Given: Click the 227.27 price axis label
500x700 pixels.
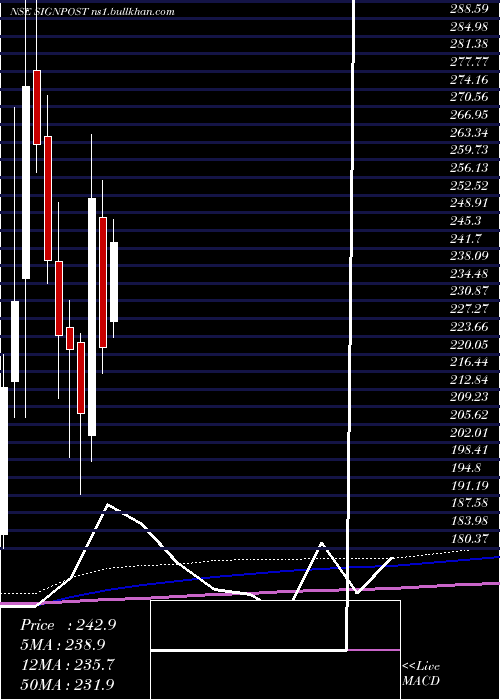Looking at the screenshot, I should 469,309.
